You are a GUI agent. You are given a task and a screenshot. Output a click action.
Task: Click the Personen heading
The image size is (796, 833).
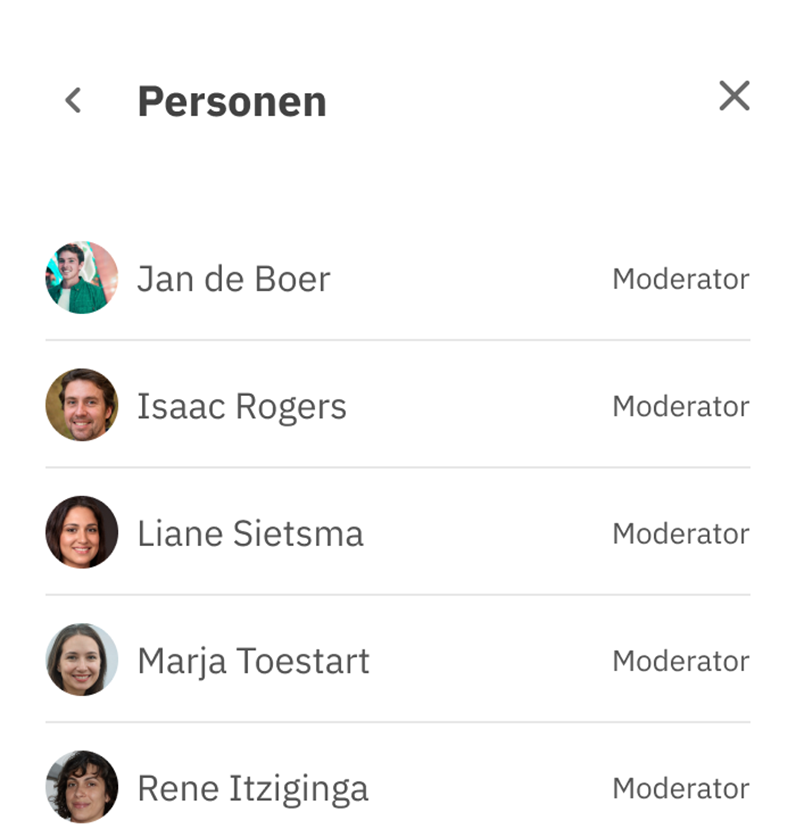point(232,101)
